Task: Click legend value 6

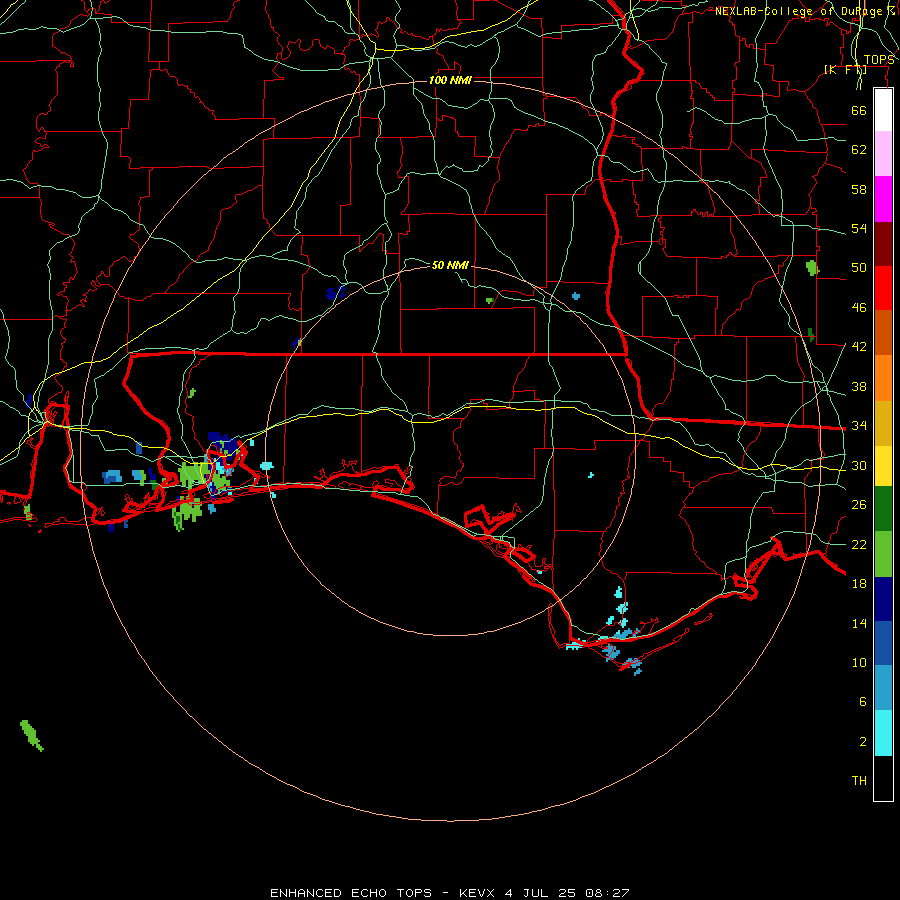Action: click(862, 702)
